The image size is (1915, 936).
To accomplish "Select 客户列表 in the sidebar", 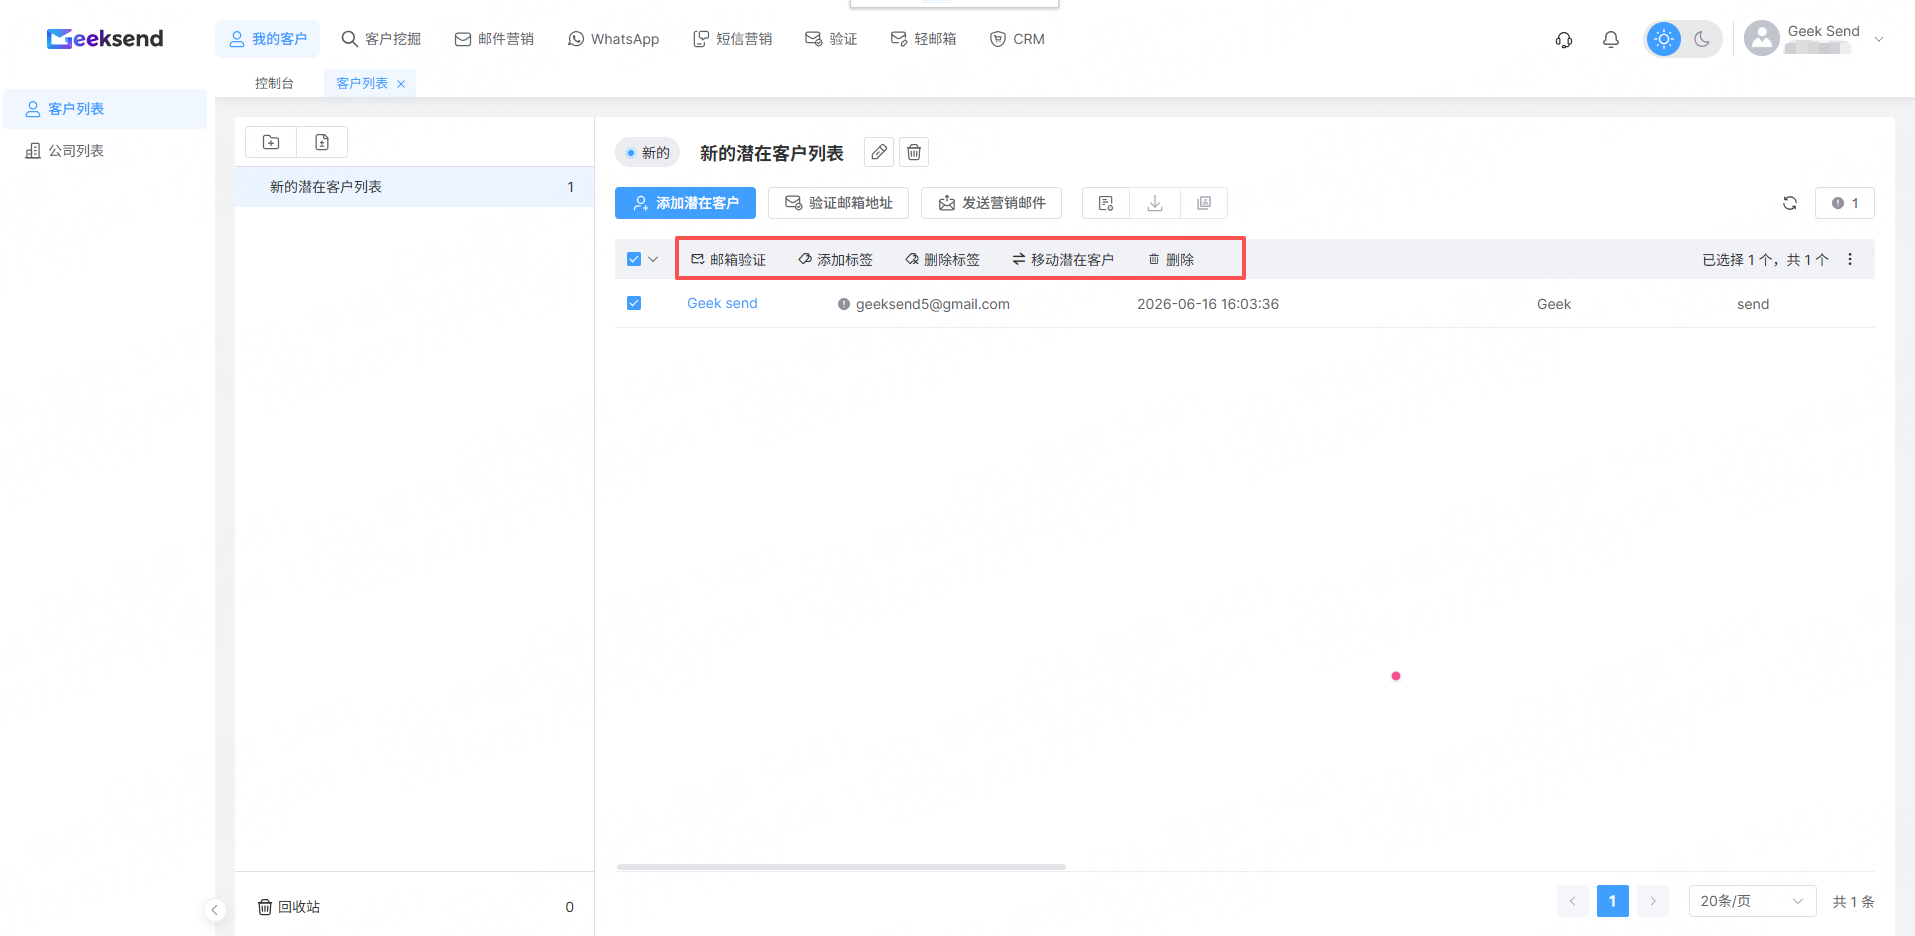I will (105, 109).
